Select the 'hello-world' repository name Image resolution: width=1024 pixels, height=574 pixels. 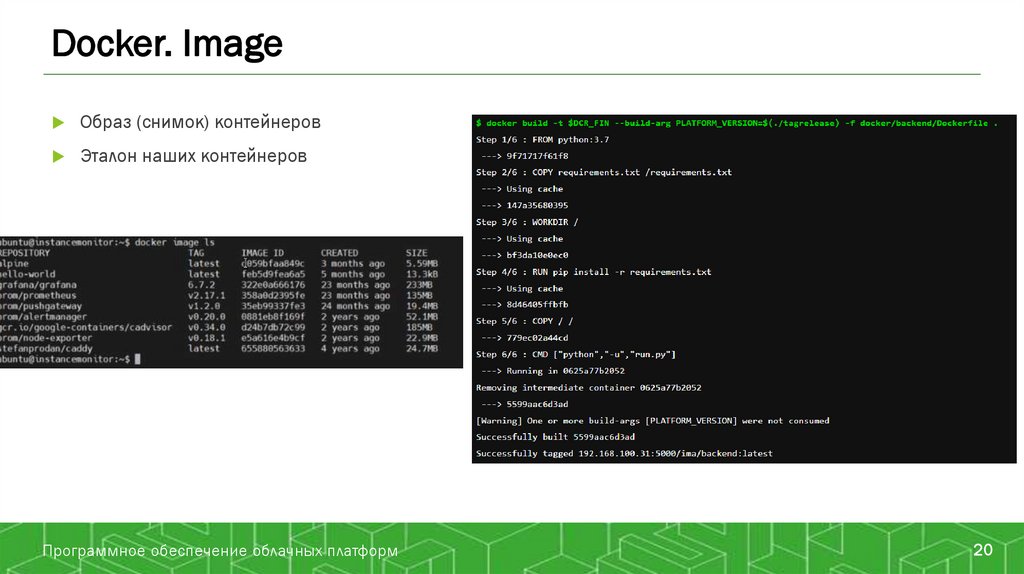(27, 274)
